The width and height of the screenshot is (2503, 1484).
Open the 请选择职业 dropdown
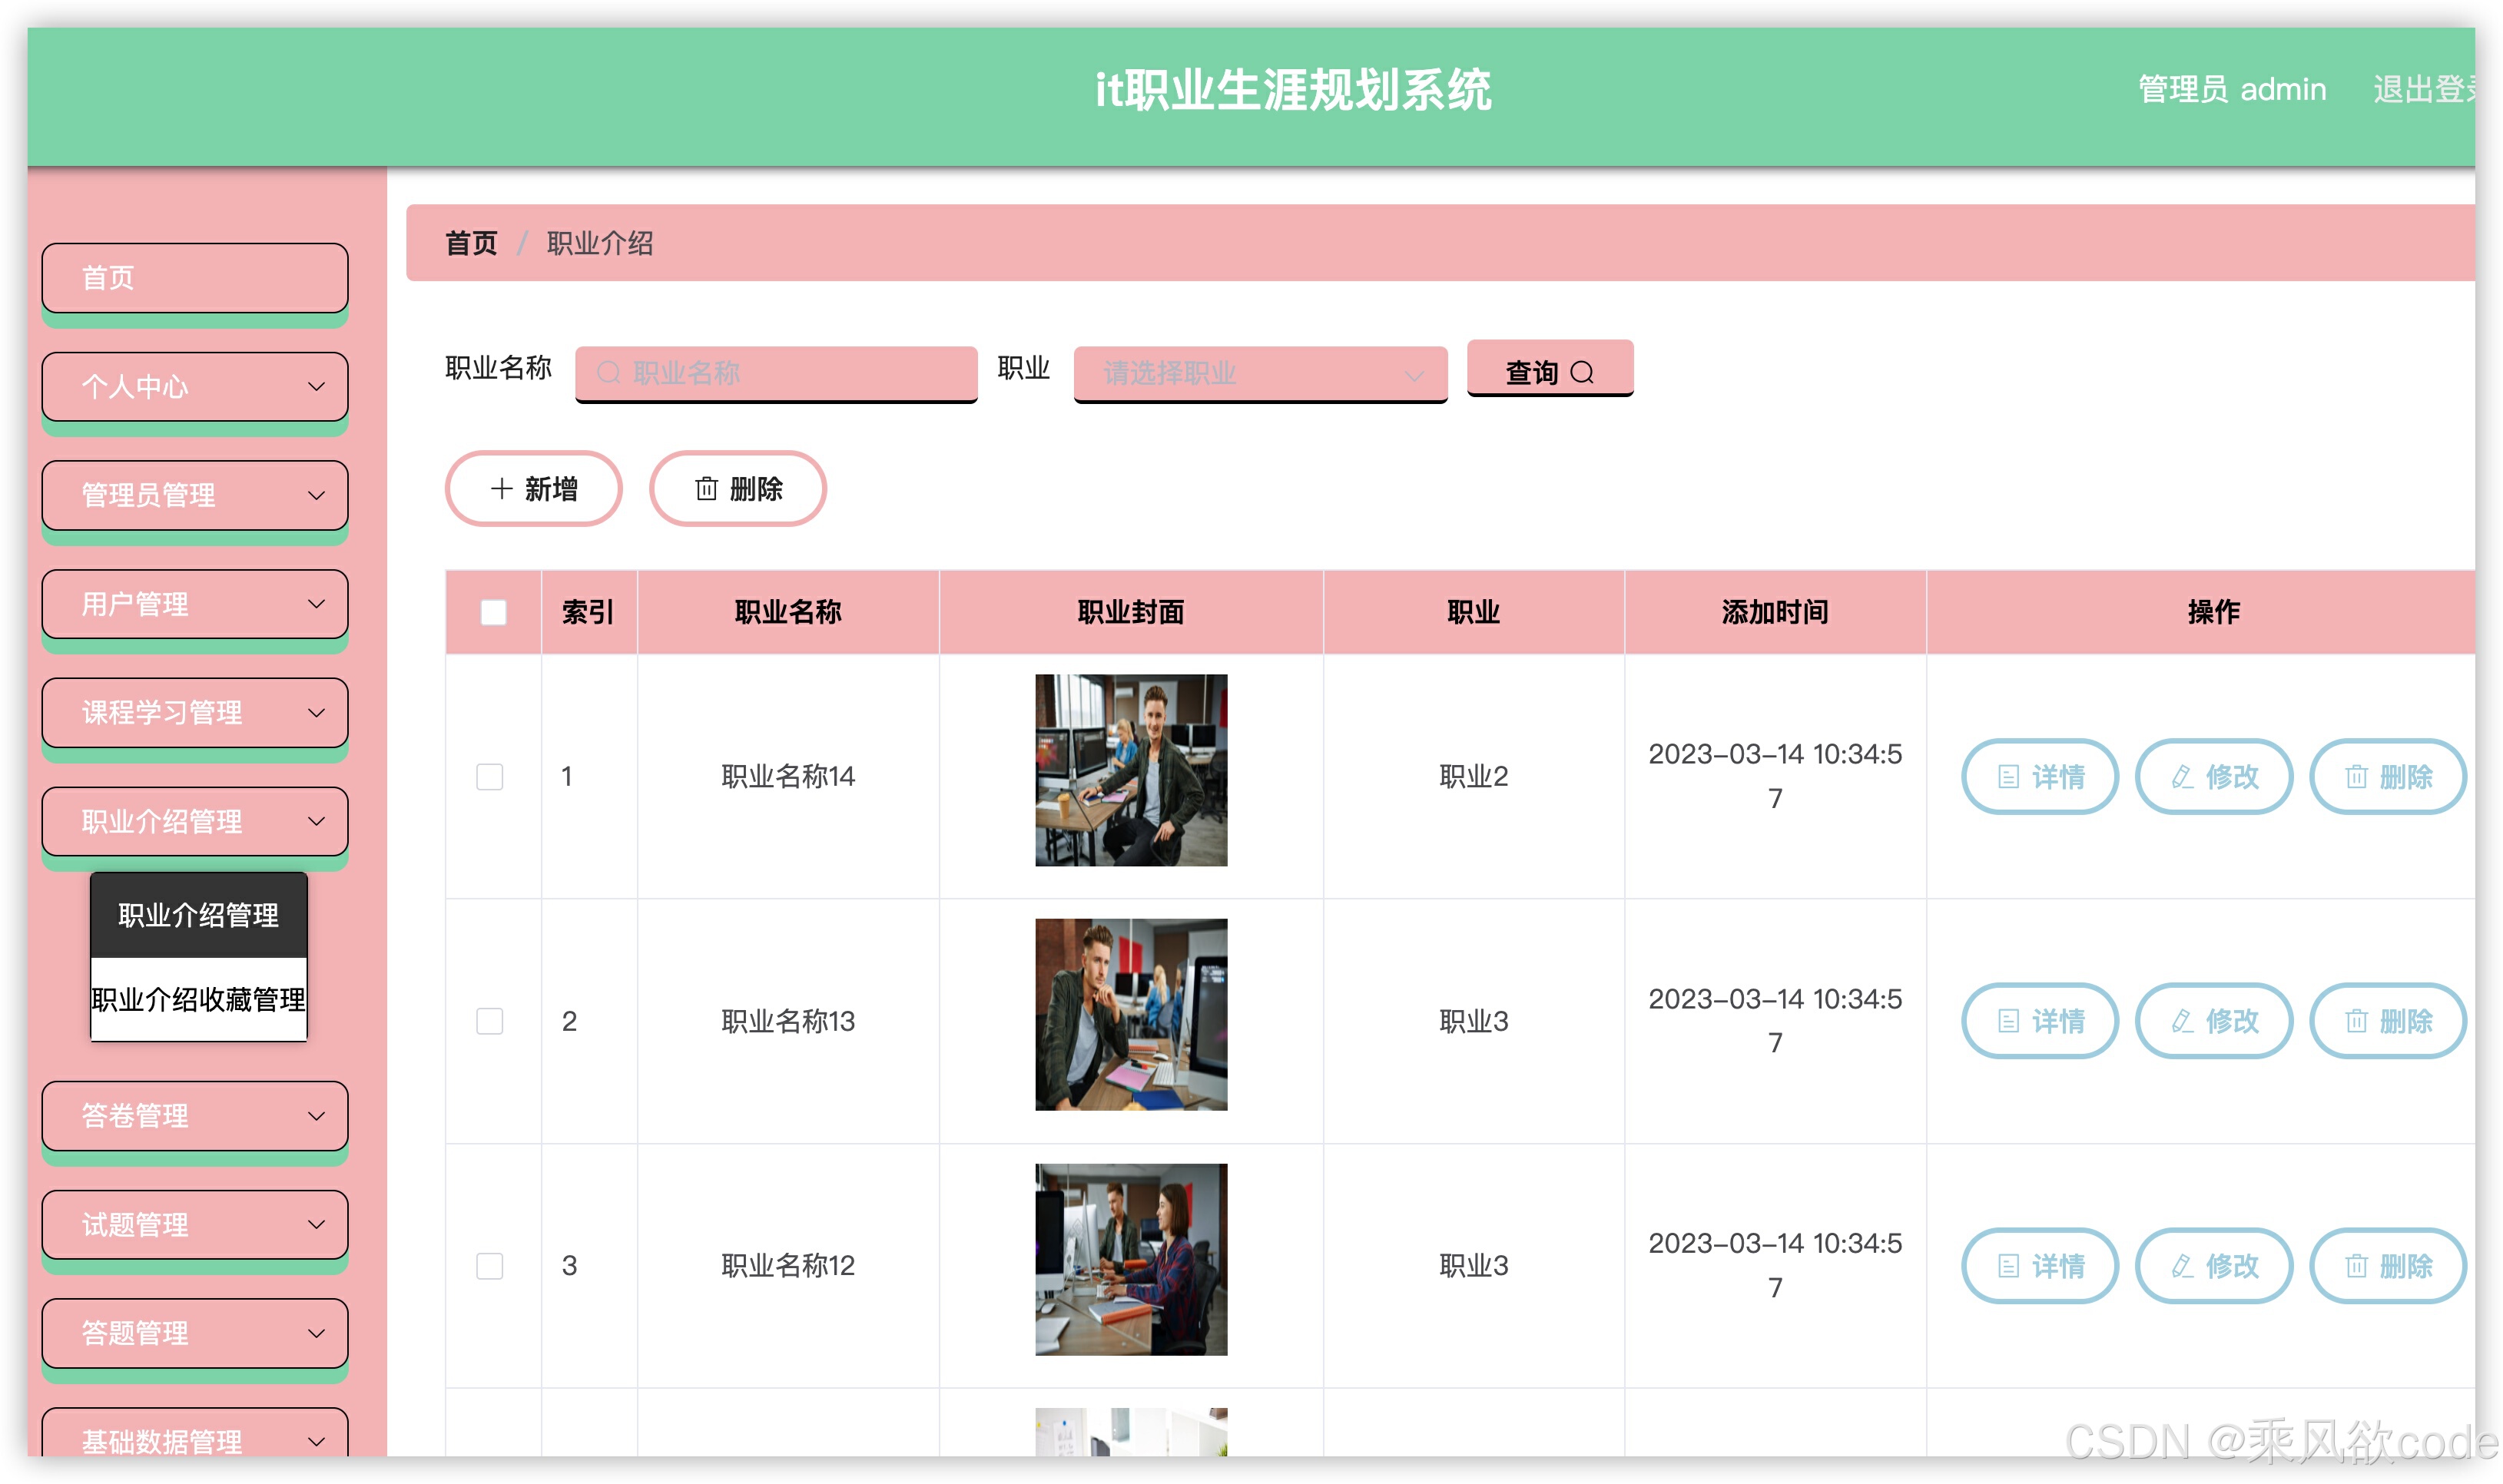tap(1259, 373)
